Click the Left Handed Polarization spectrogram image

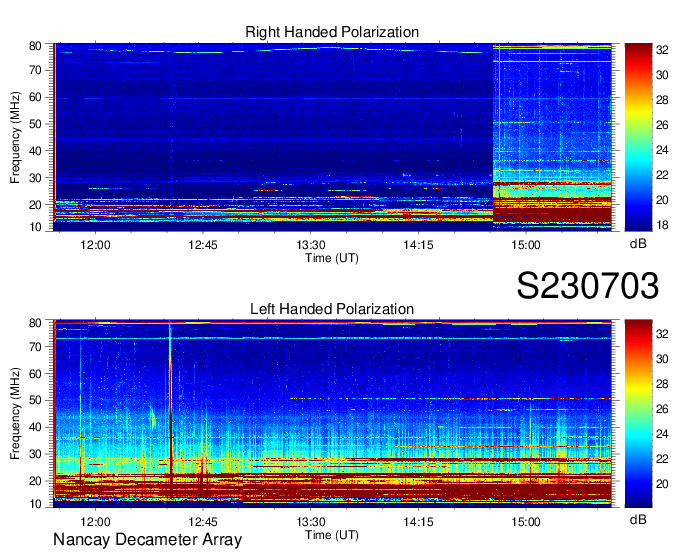coord(333,414)
